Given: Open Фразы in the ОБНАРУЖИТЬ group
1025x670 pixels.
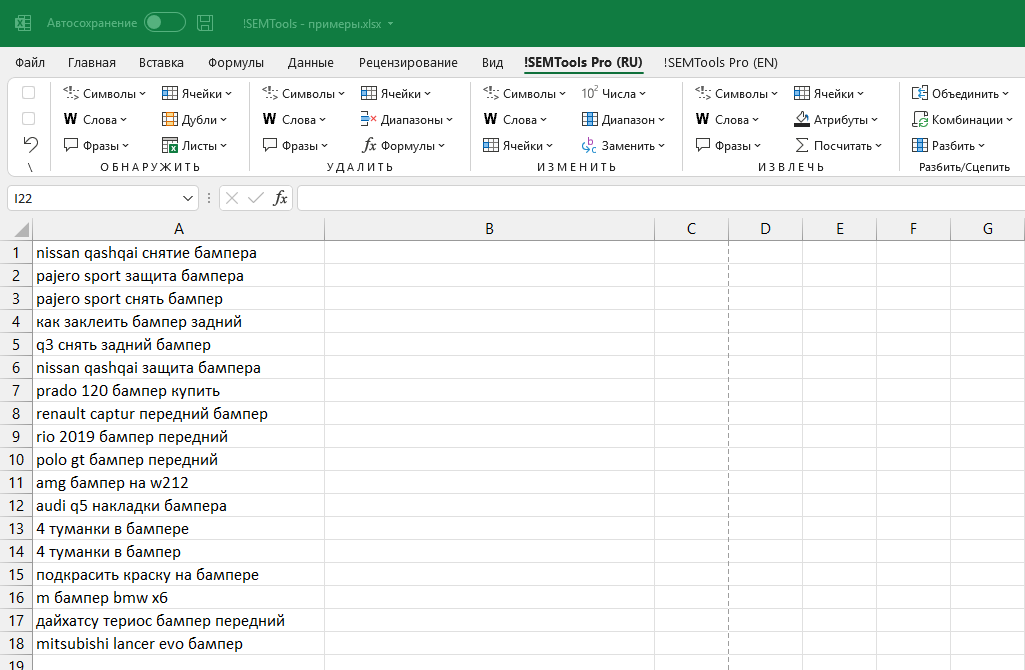Looking at the screenshot, I should (x=97, y=146).
